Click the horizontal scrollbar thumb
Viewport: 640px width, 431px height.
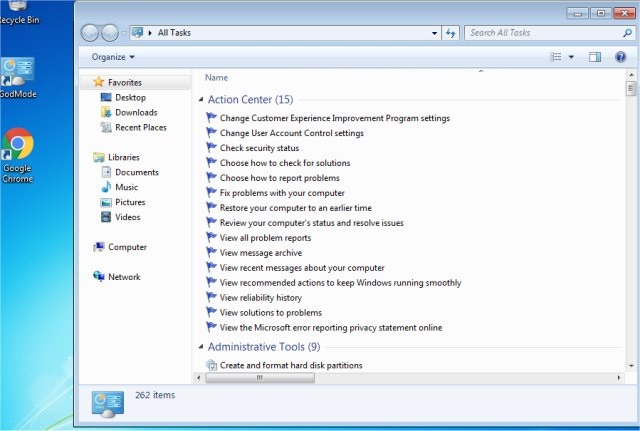[258, 378]
